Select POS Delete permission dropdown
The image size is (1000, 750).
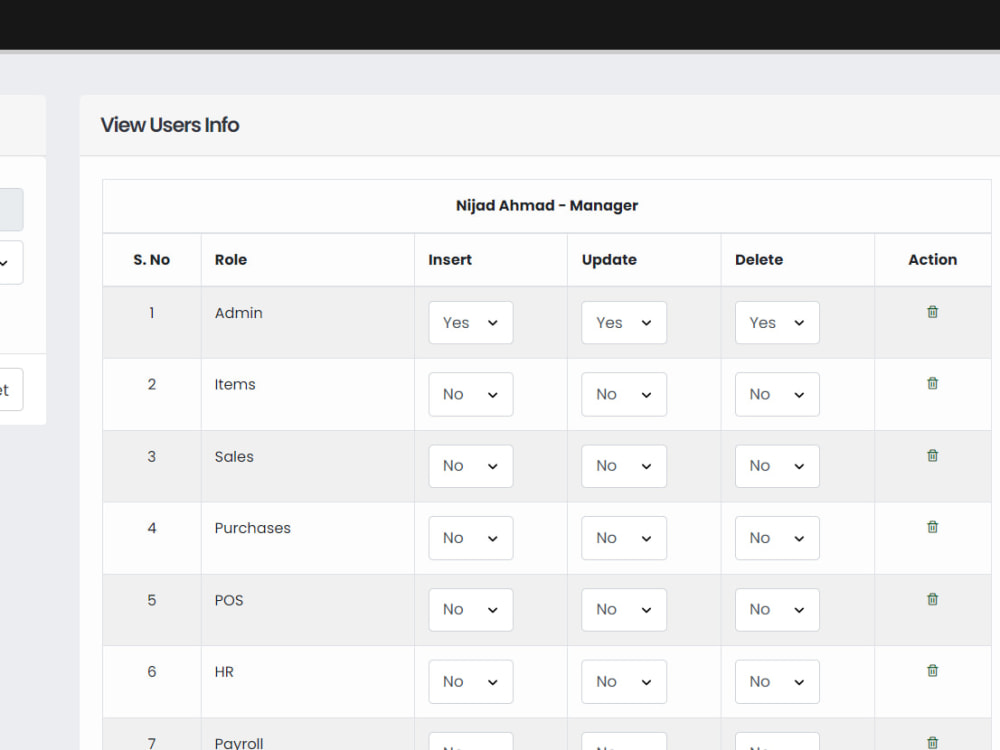(777, 610)
